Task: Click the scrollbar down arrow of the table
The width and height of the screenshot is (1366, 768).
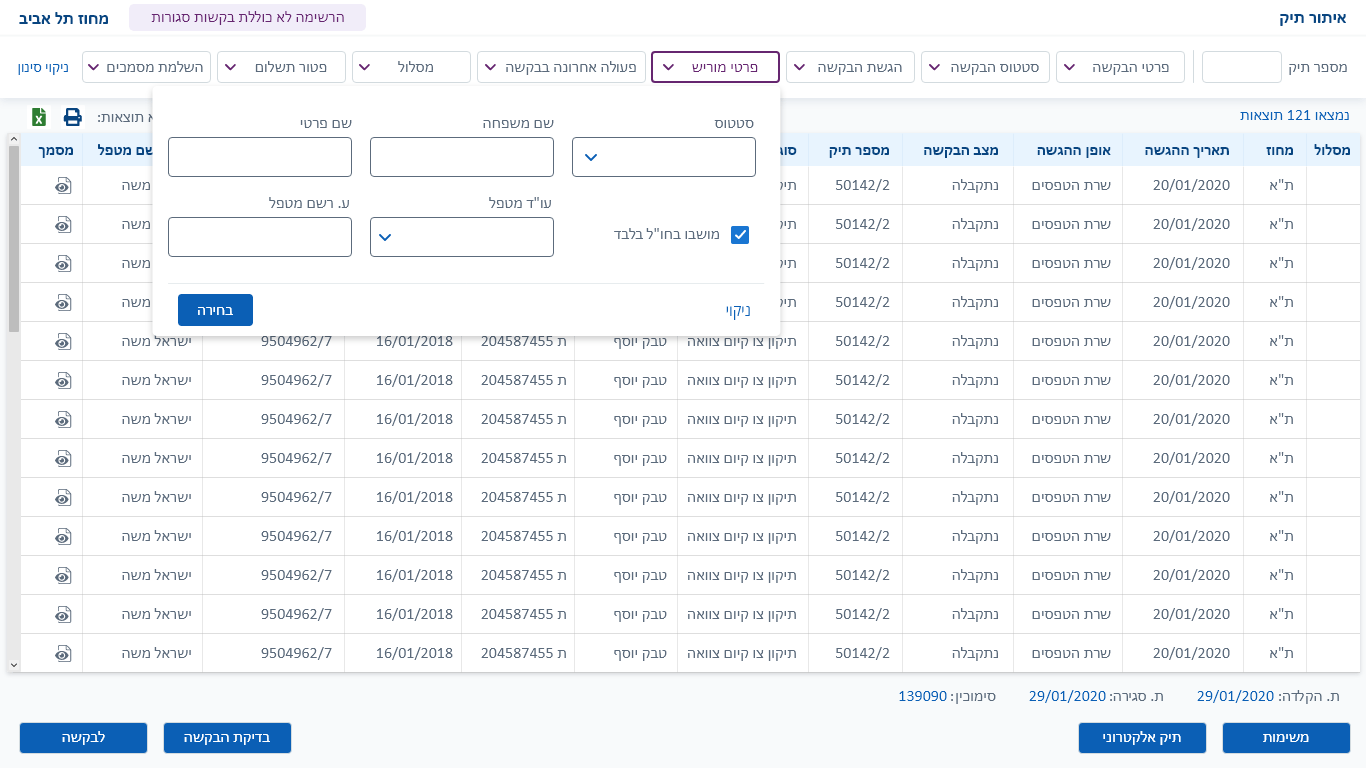Action: click(13, 664)
